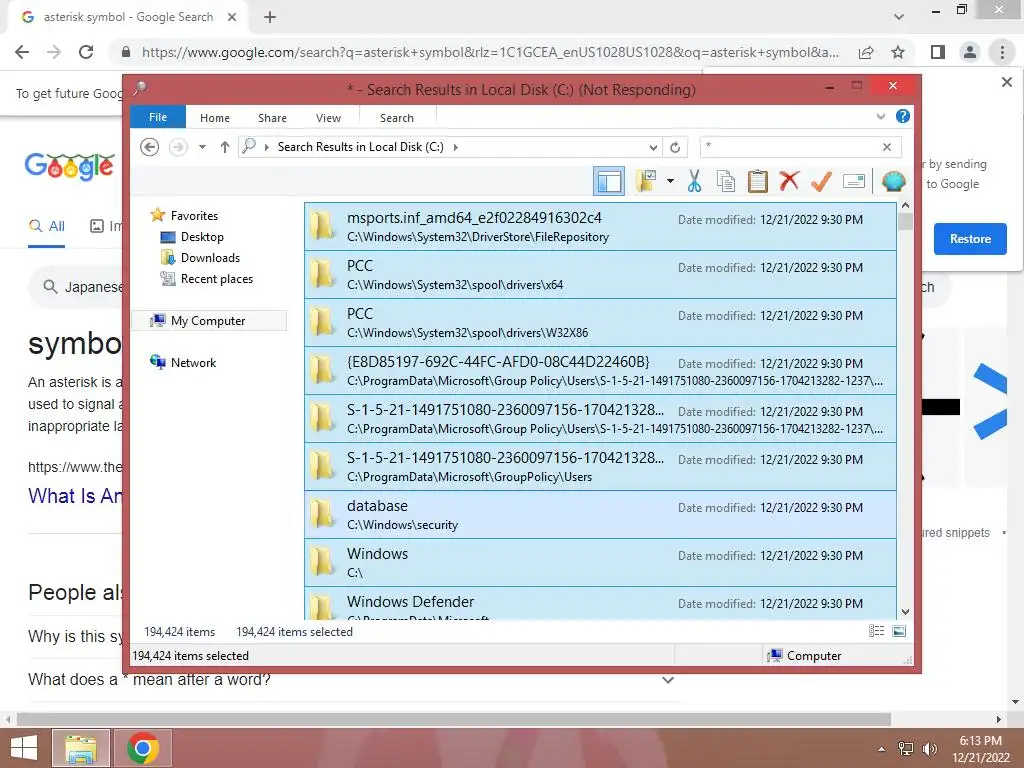Image resolution: width=1024 pixels, height=768 pixels.
Task: Switch to details view in status bar
Action: [x=876, y=631]
